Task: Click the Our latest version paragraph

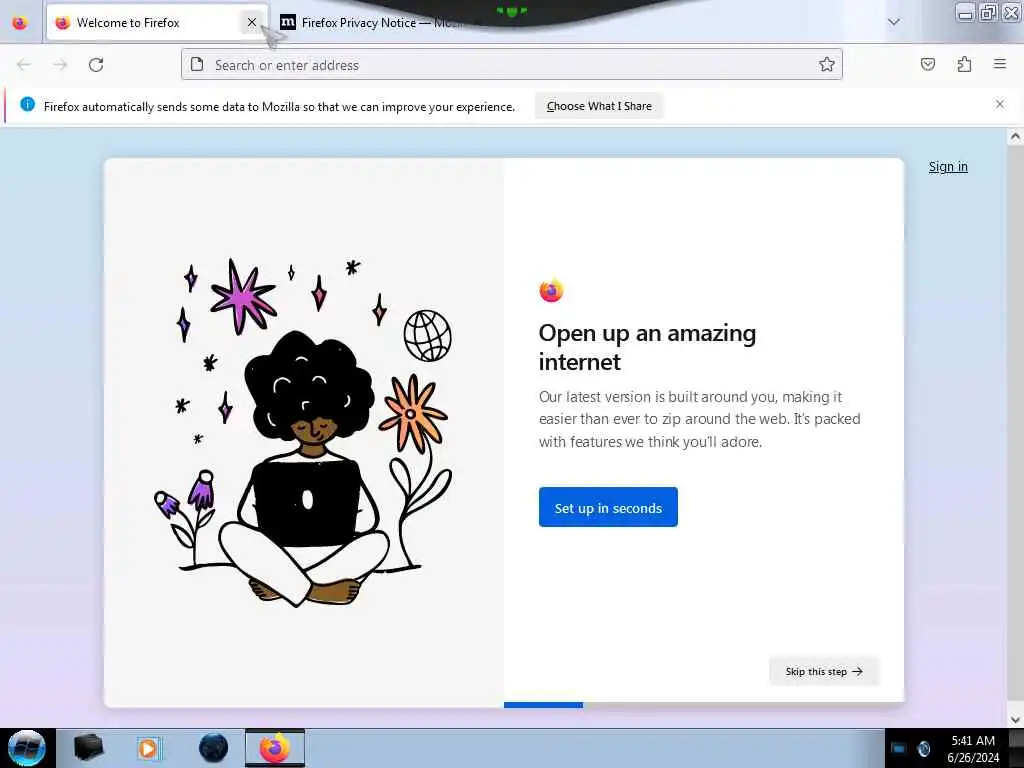Action: [x=699, y=419]
